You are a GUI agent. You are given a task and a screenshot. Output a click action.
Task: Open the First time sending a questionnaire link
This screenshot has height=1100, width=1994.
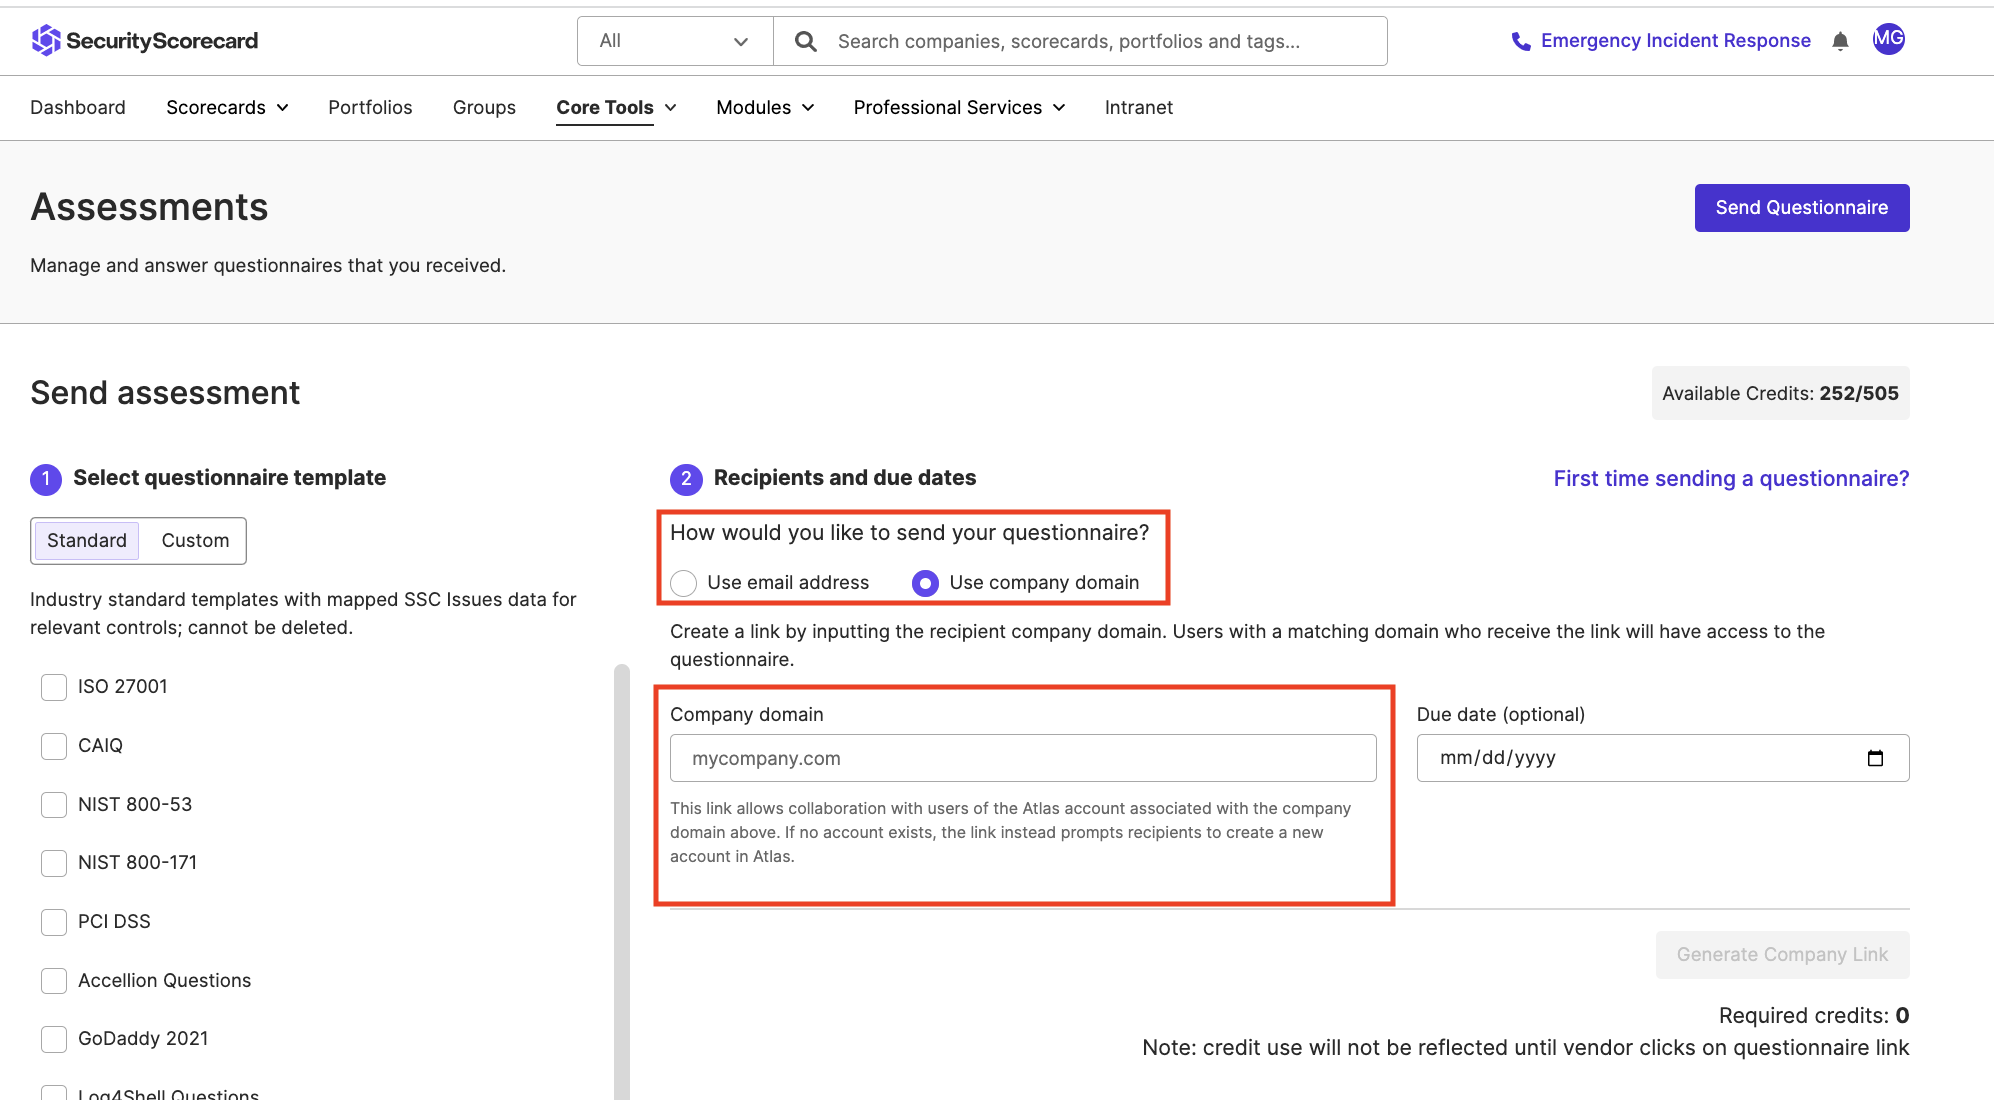(x=1731, y=478)
